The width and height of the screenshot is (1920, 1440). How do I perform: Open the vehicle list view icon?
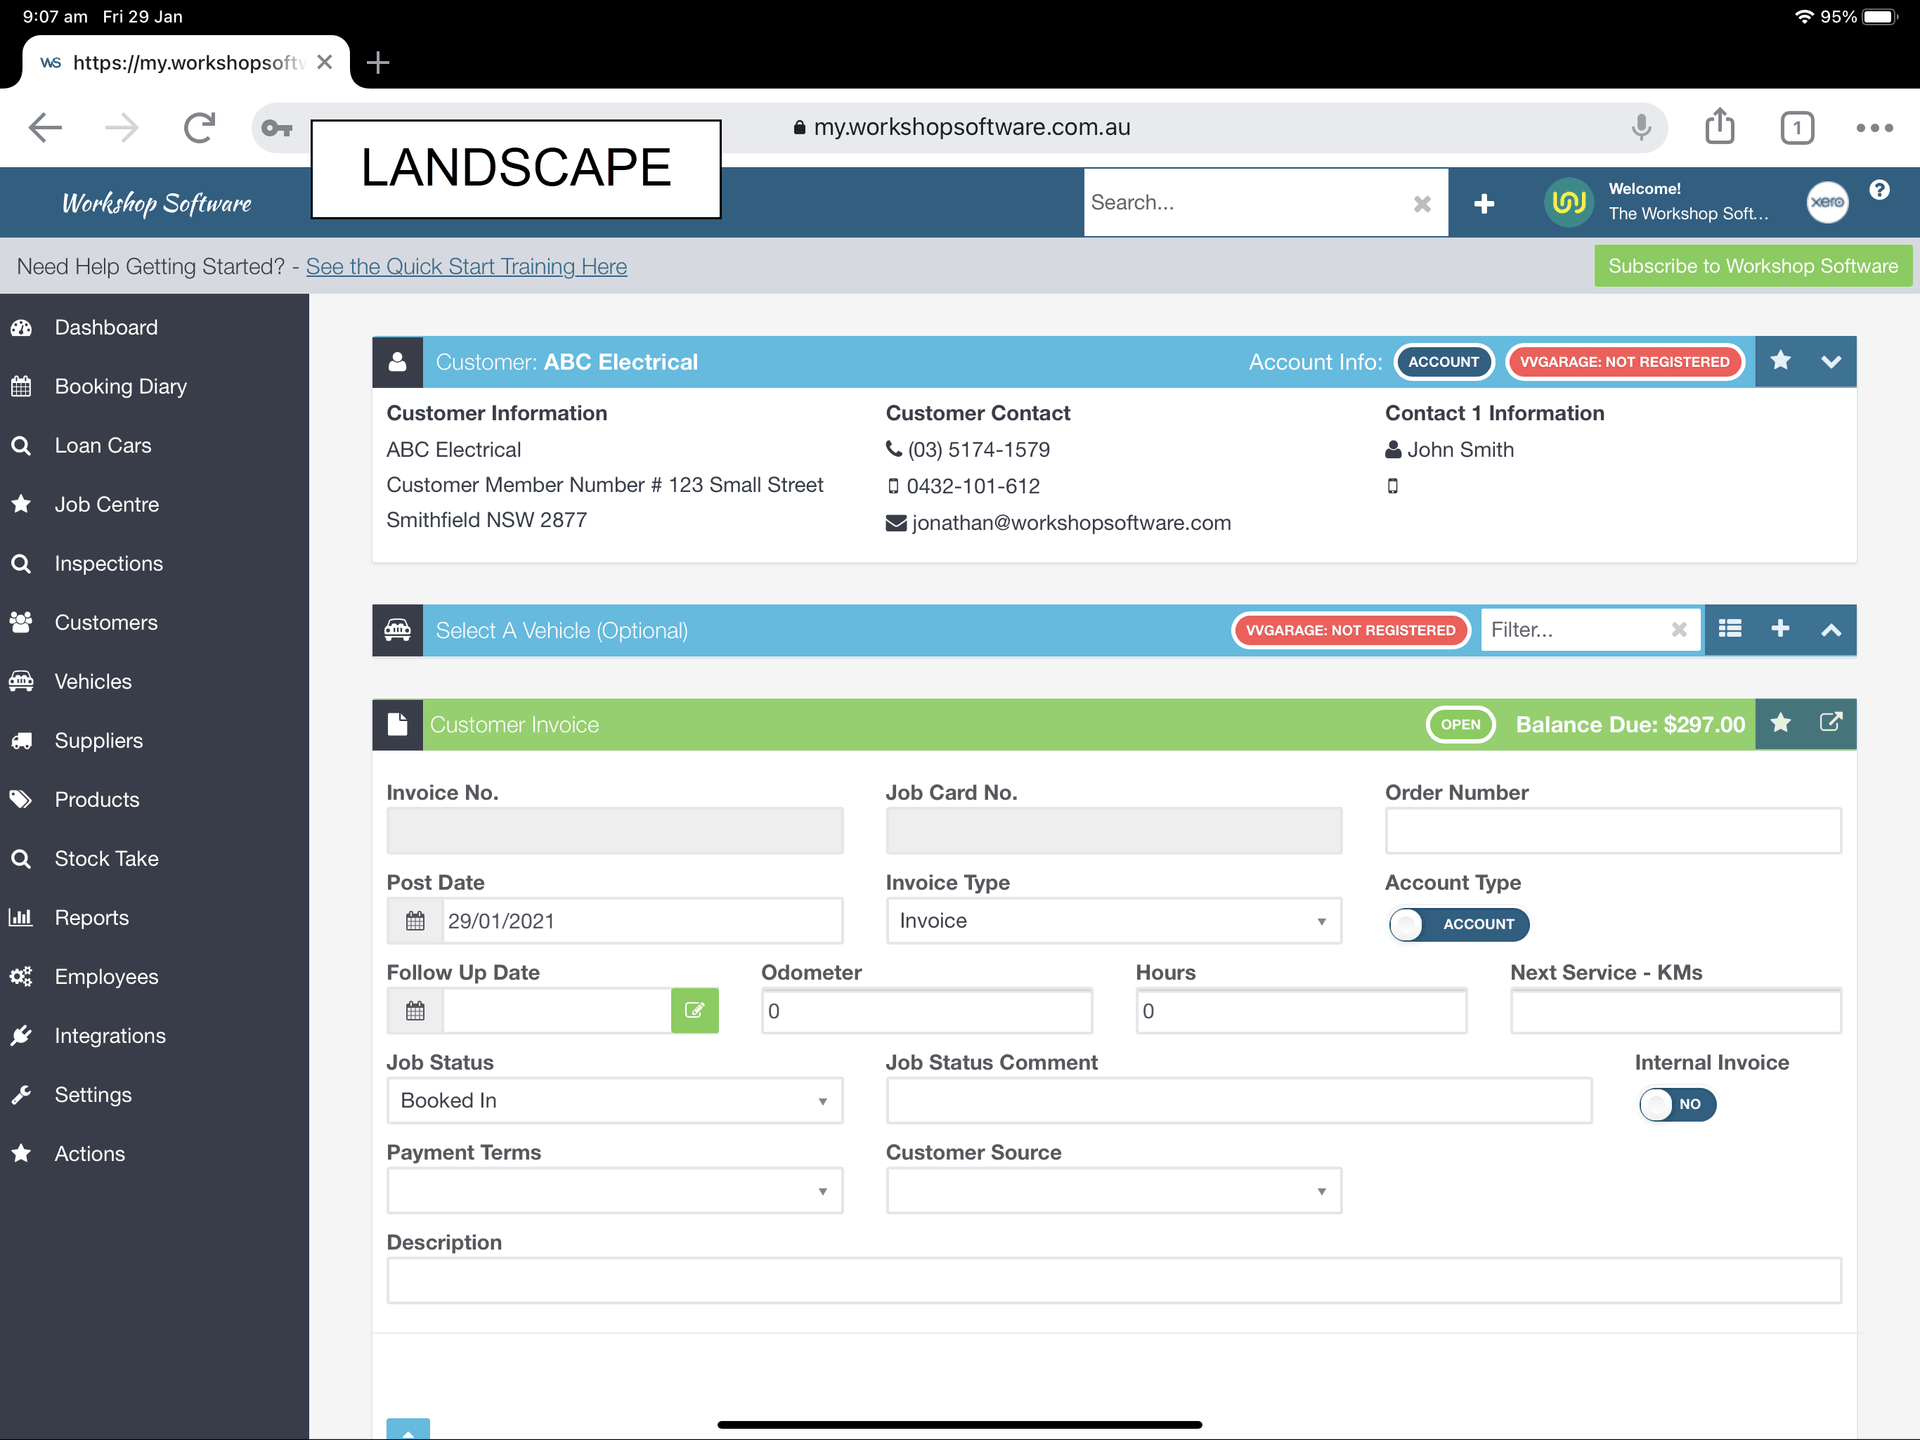pos(1730,629)
